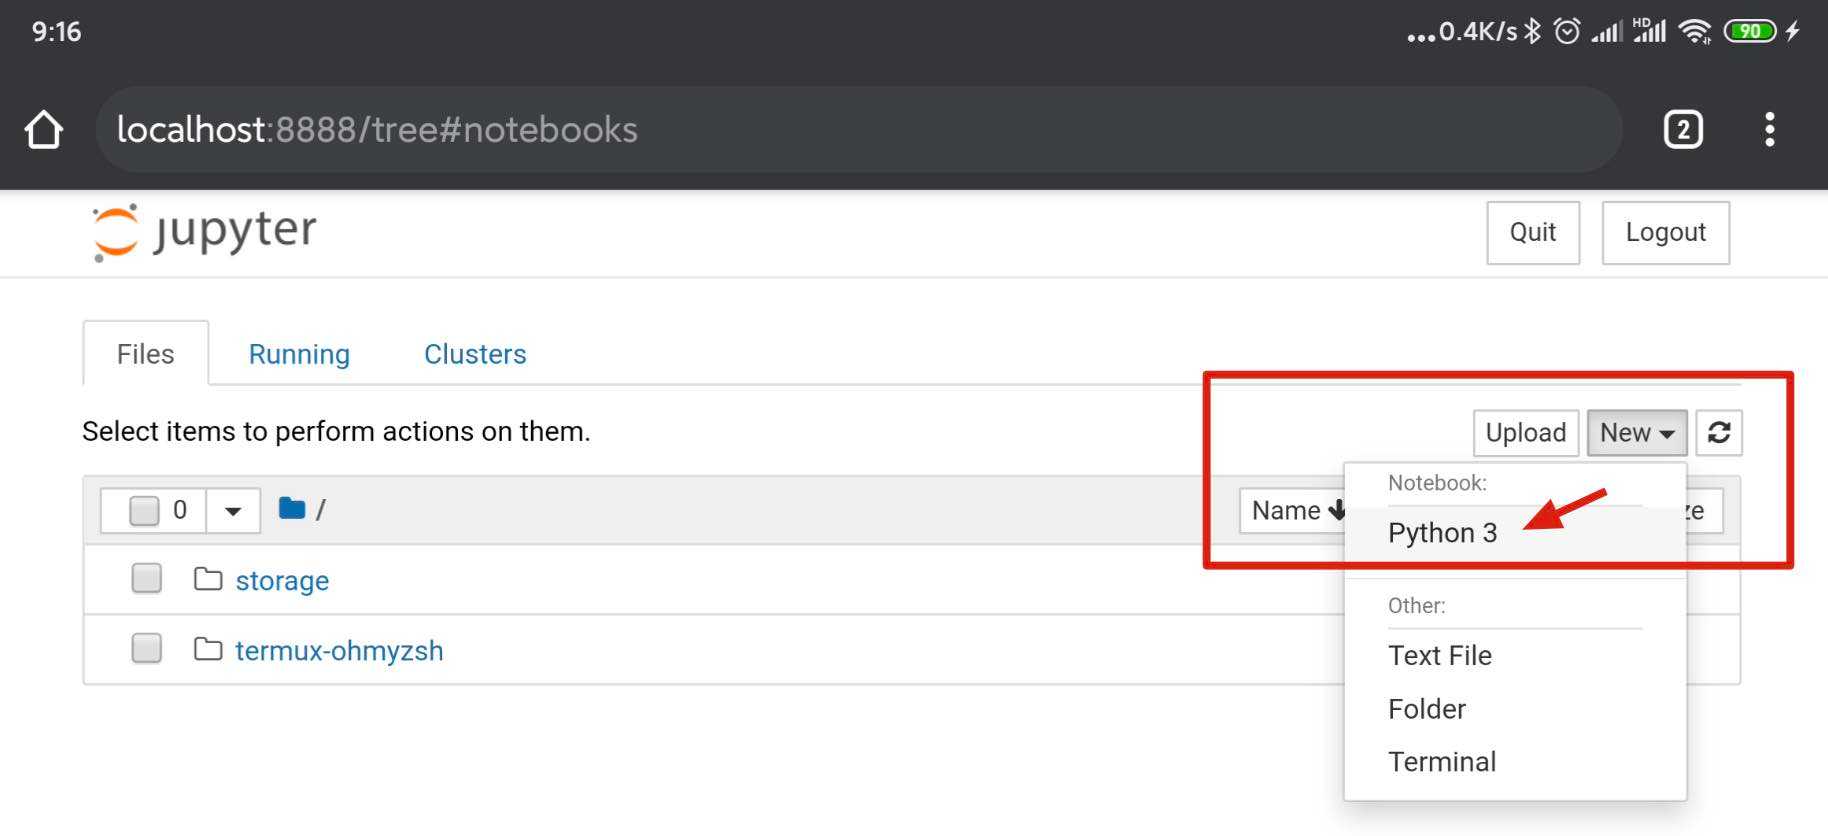The image size is (1828, 836).
Task: Open the browser tab switcher showing 2
Action: tap(1683, 130)
